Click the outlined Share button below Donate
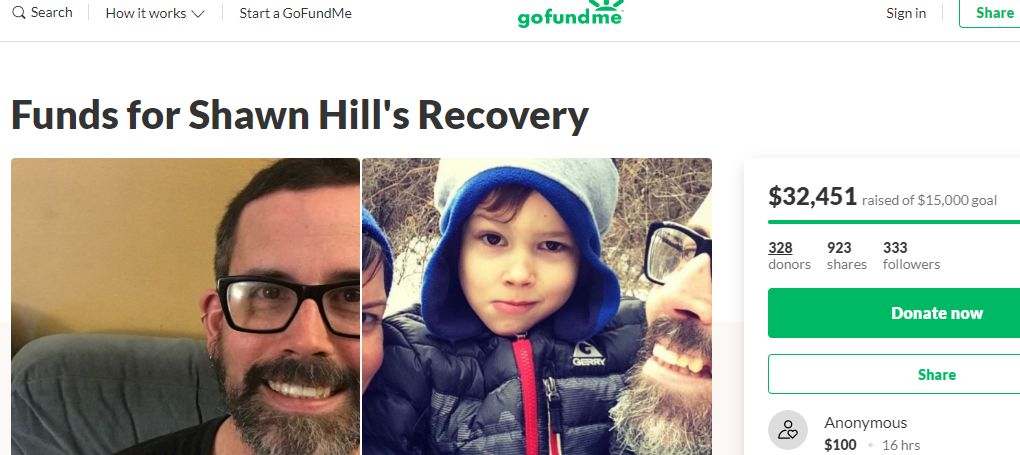 coord(894,374)
